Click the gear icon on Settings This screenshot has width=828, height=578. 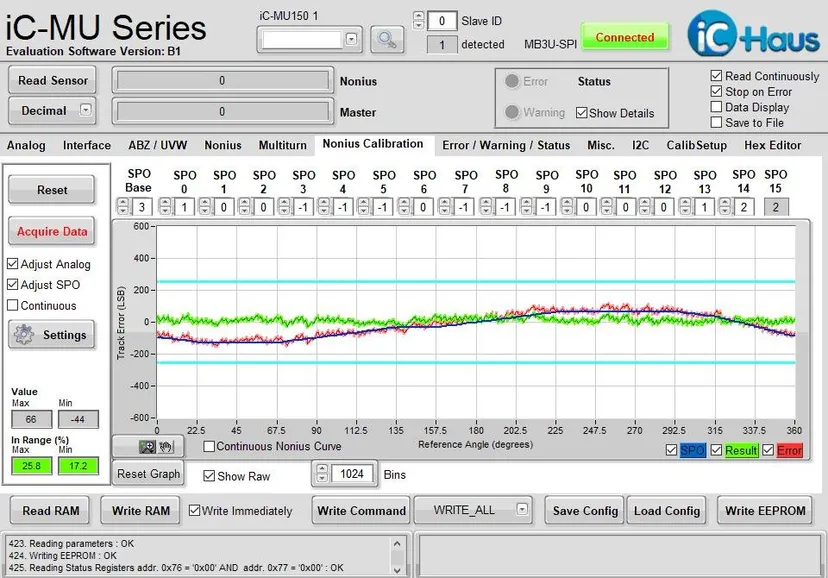pyautogui.click(x=24, y=335)
